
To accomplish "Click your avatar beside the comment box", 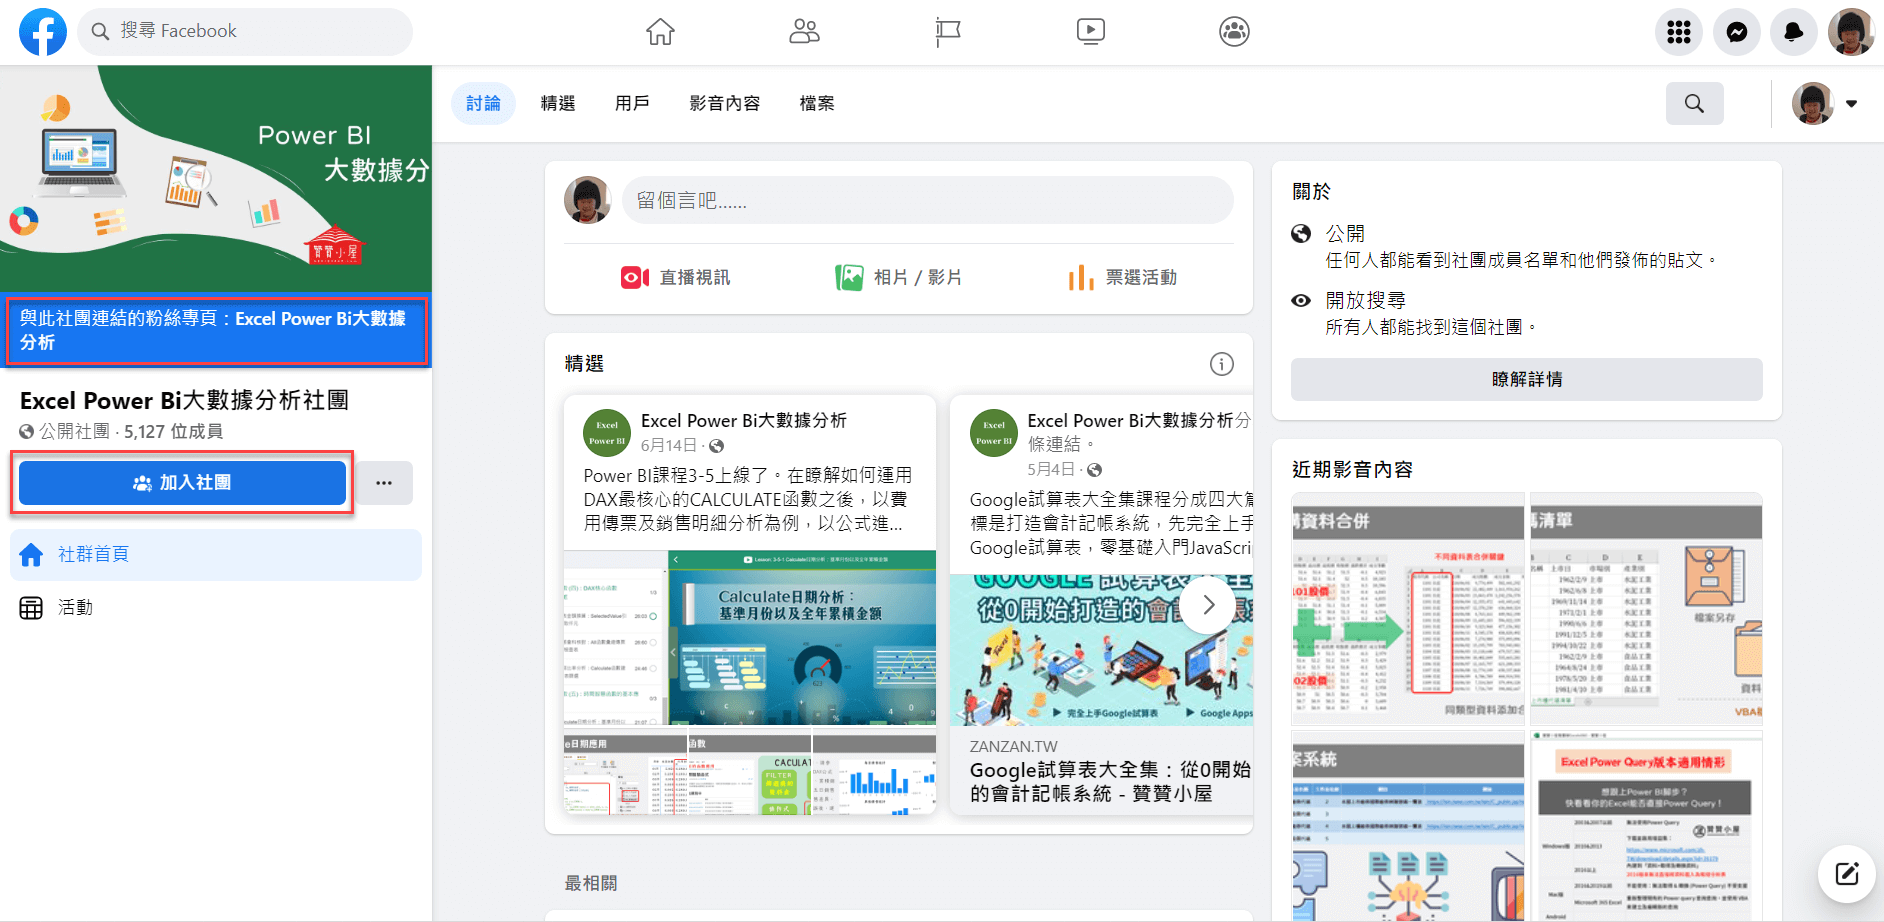I will click(x=588, y=201).
